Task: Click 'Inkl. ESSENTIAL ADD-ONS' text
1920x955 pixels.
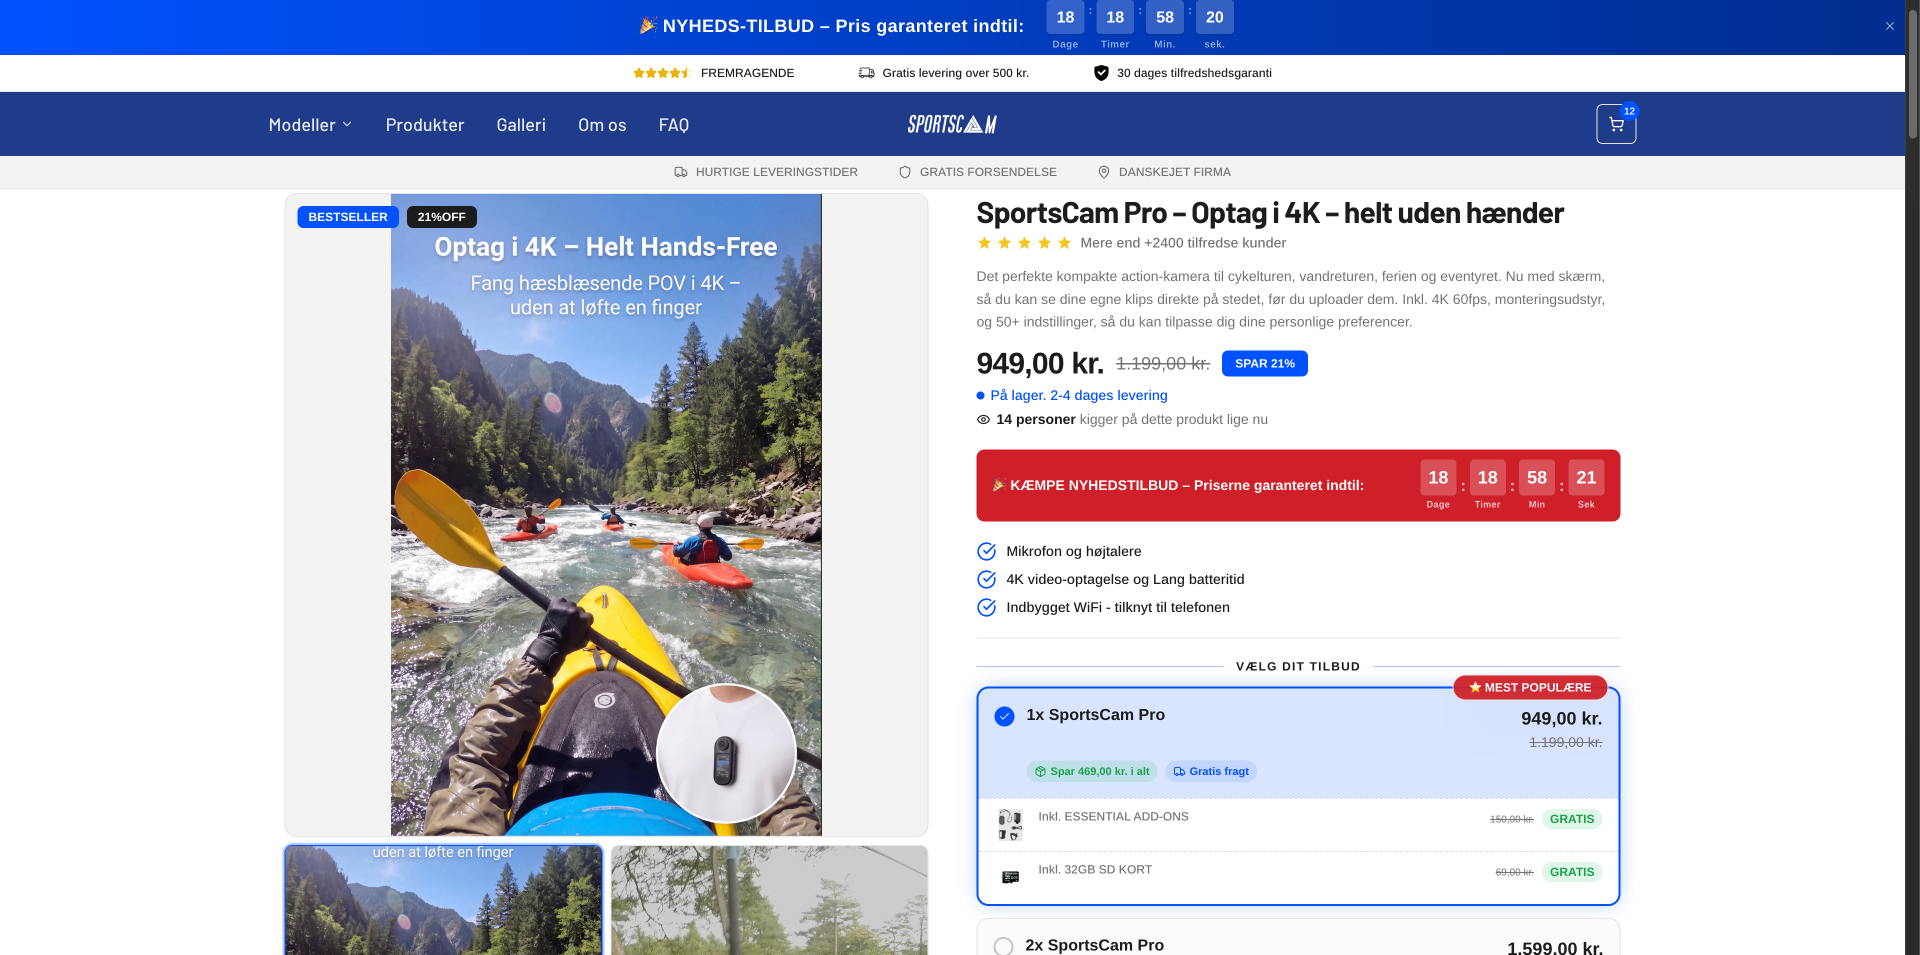Action: point(1113,817)
